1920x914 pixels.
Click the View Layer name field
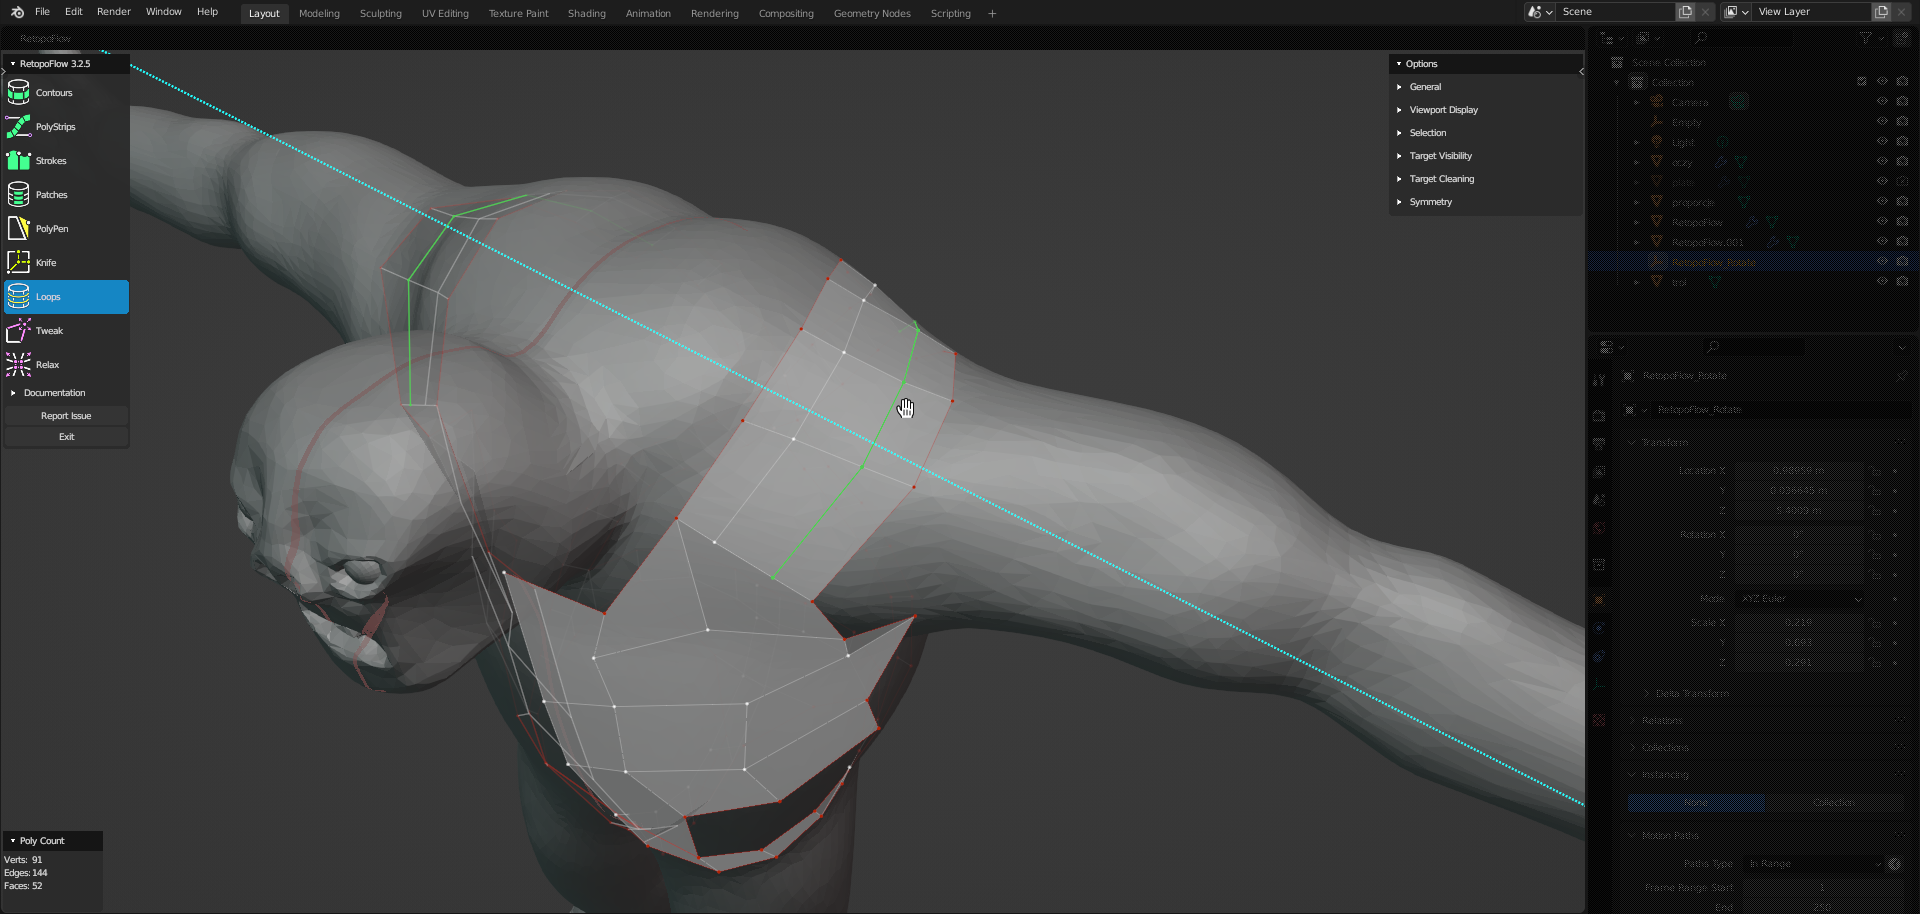[1812, 12]
